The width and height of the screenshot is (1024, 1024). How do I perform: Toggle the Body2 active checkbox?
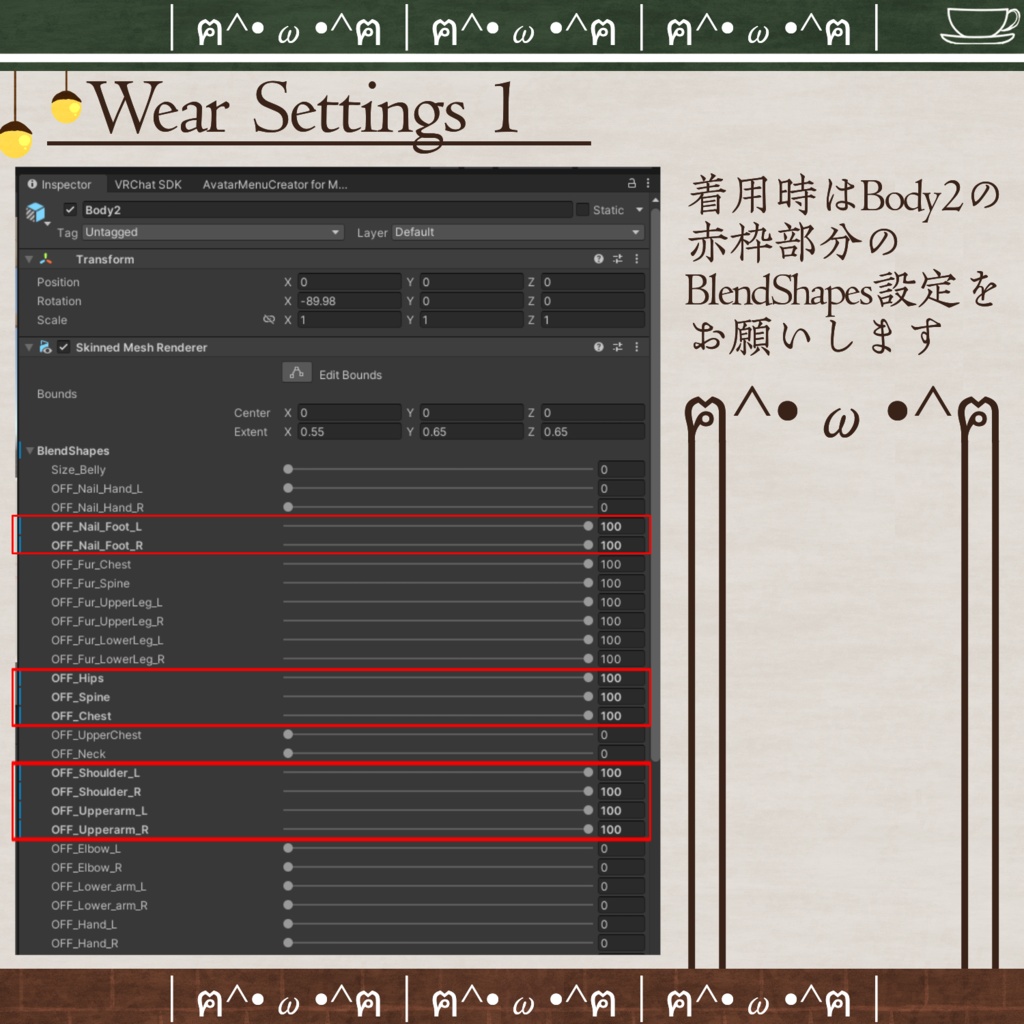point(70,210)
